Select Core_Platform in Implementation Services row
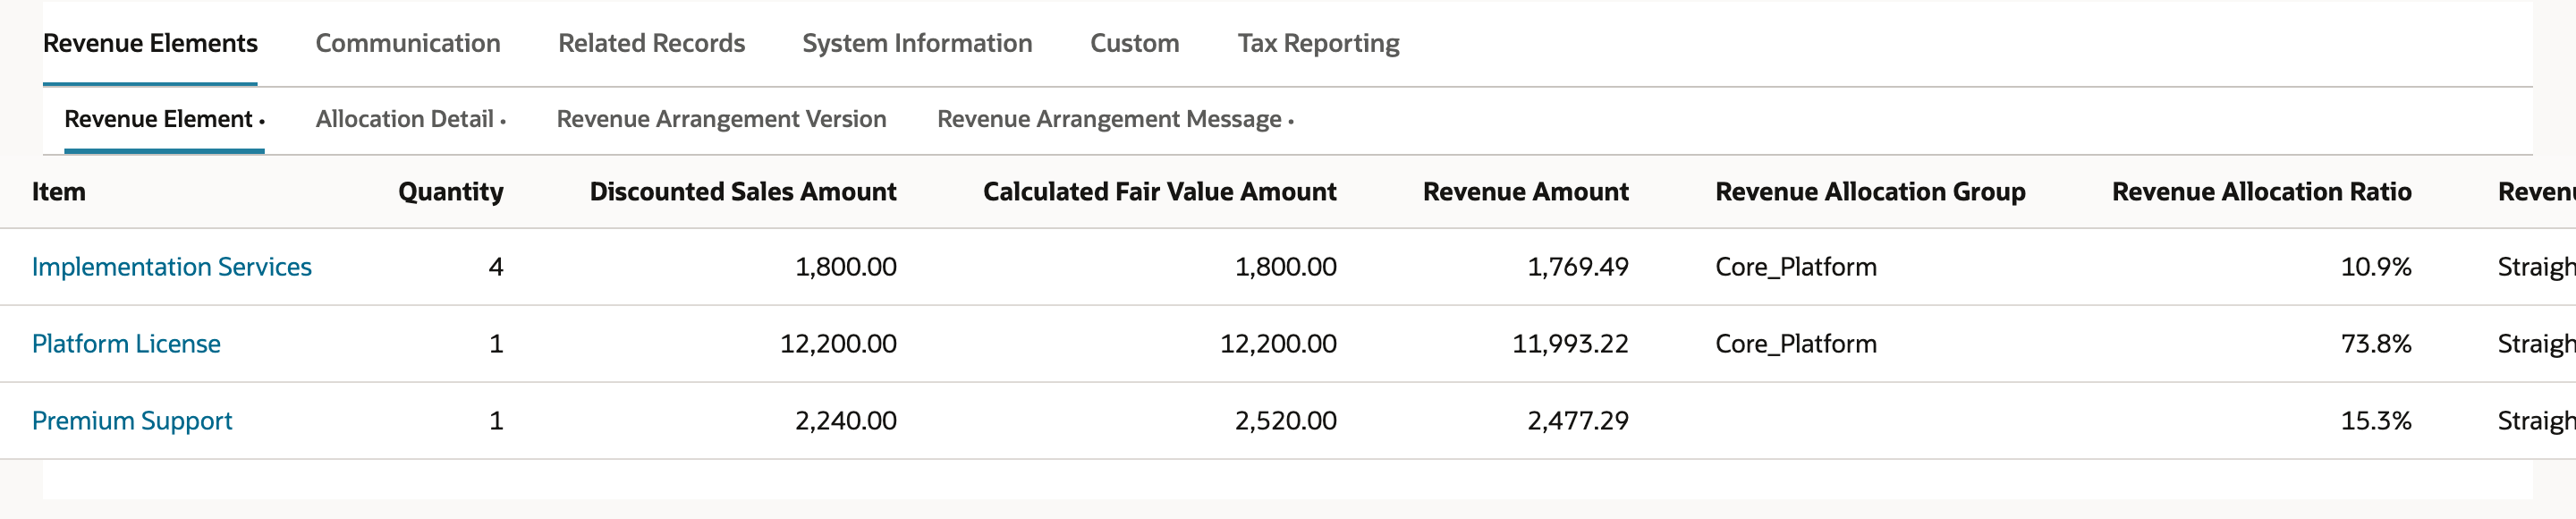 1796,267
